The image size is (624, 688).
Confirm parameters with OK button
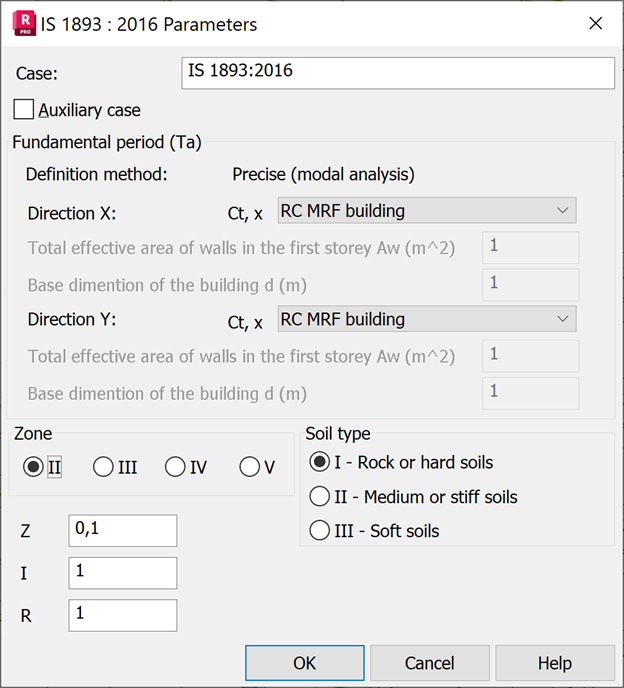304,663
